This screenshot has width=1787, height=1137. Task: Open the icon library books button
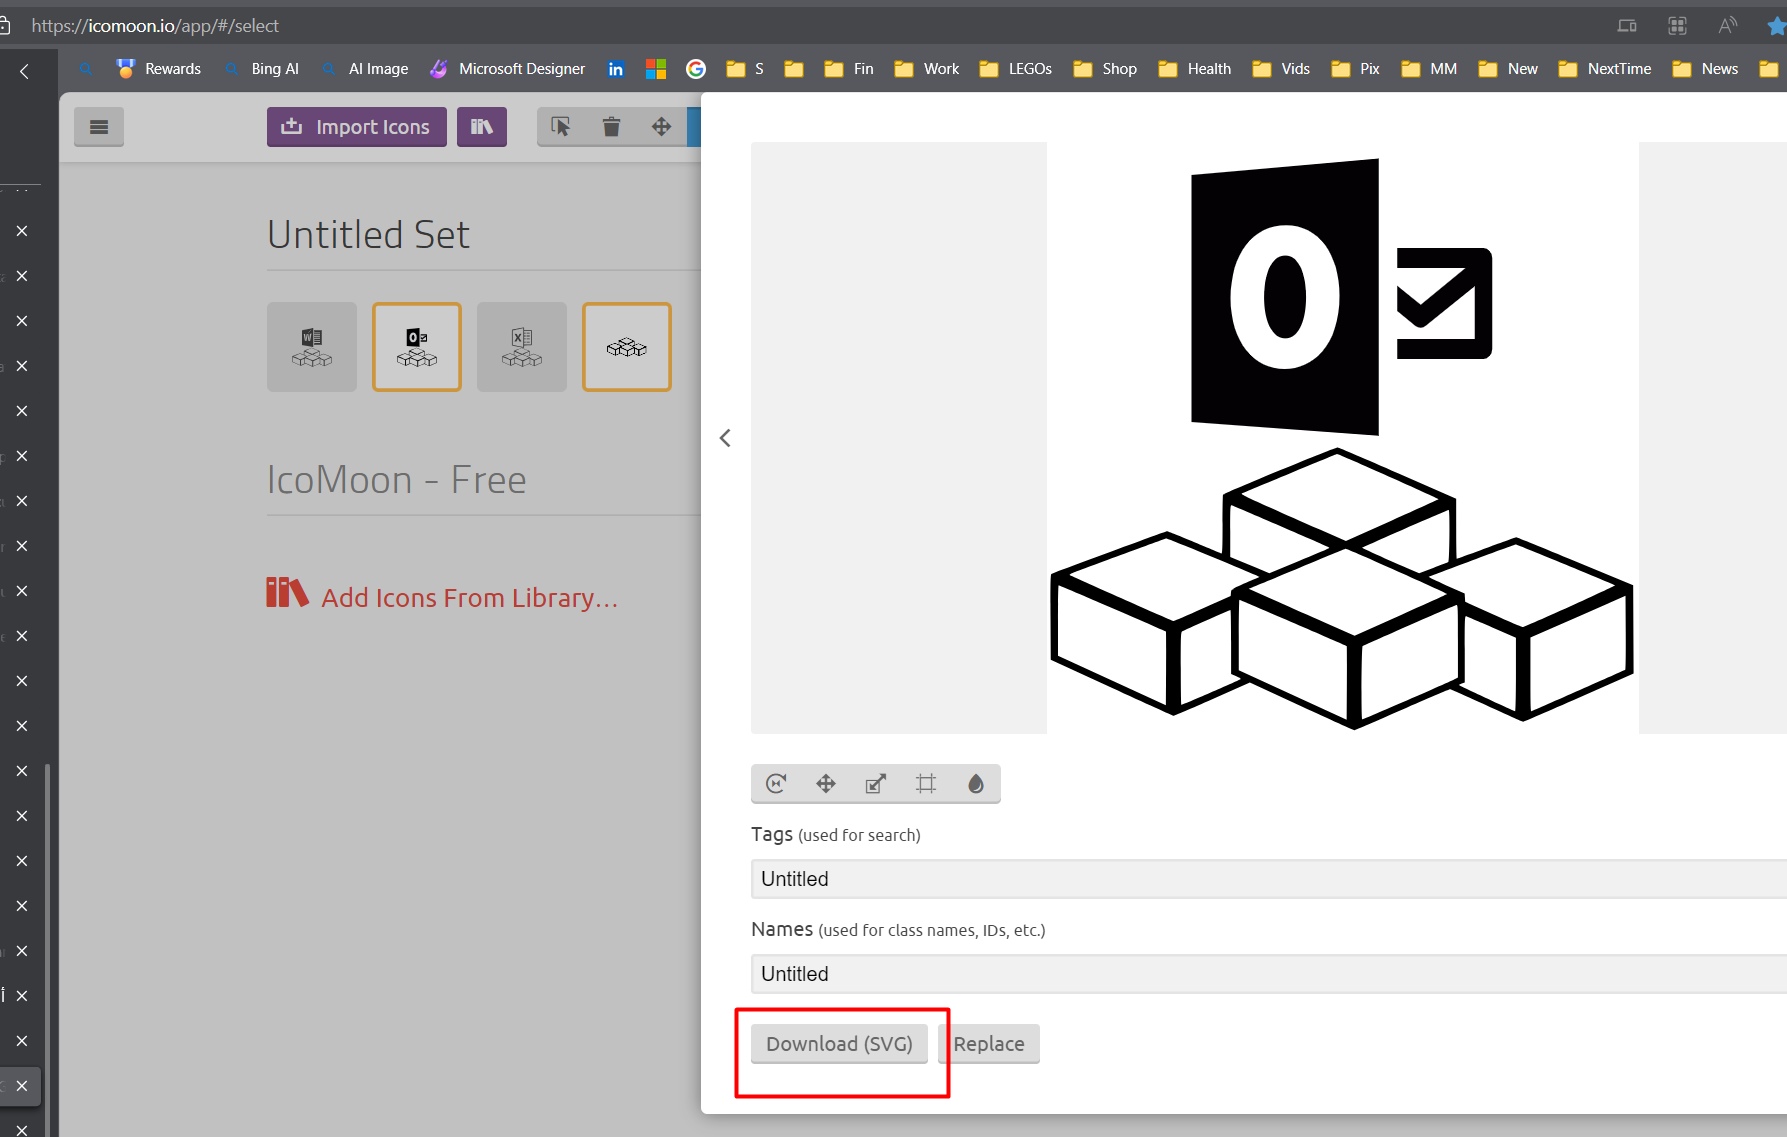(x=481, y=127)
